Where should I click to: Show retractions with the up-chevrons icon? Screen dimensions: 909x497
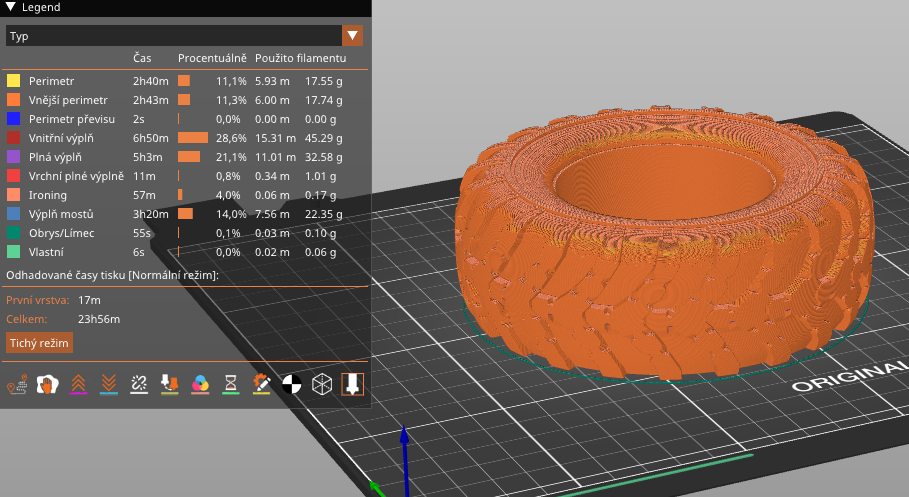click(77, 384)
